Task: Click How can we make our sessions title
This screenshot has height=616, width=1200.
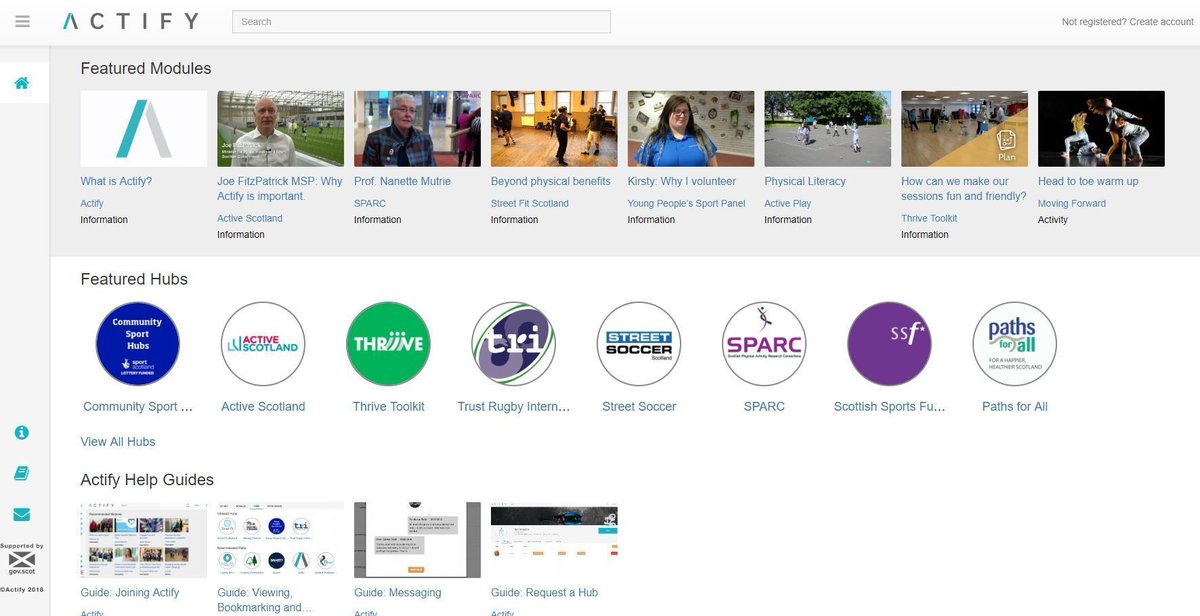Action: point(964,189)
